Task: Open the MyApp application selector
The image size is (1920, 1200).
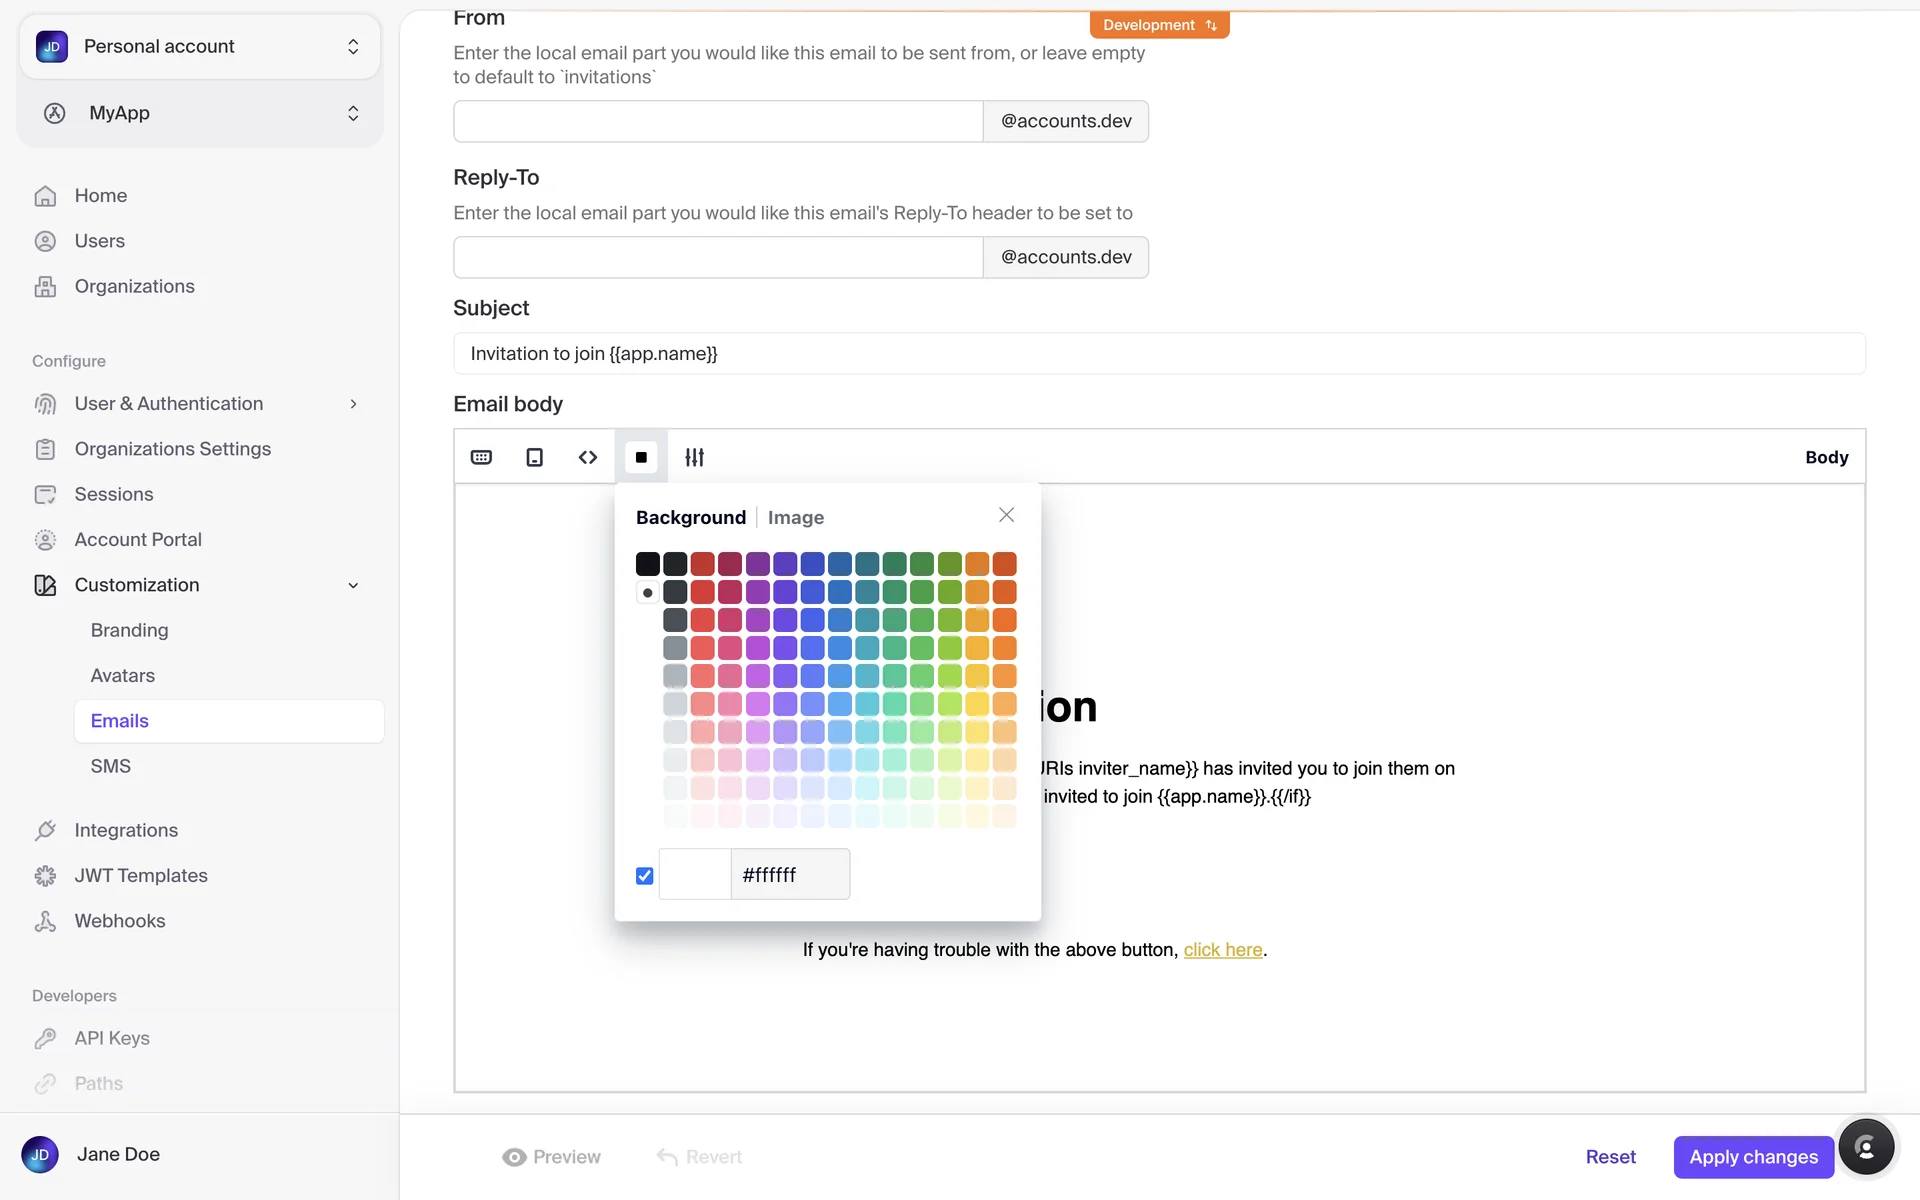Action: point(200,113)
